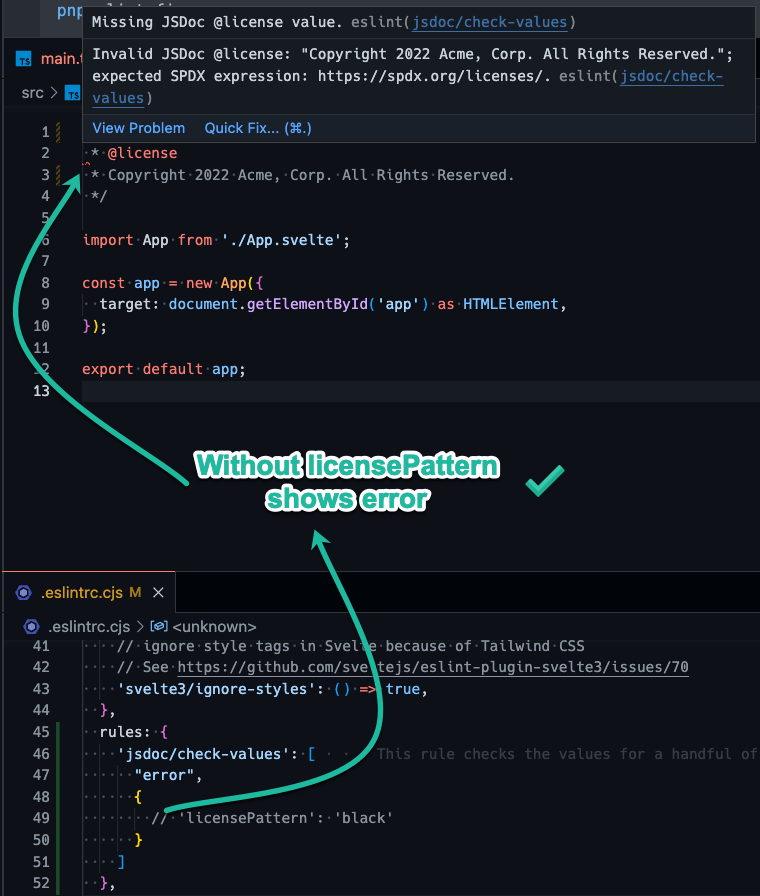Open GitHub issues URL in comment

(x=433, y=667)
